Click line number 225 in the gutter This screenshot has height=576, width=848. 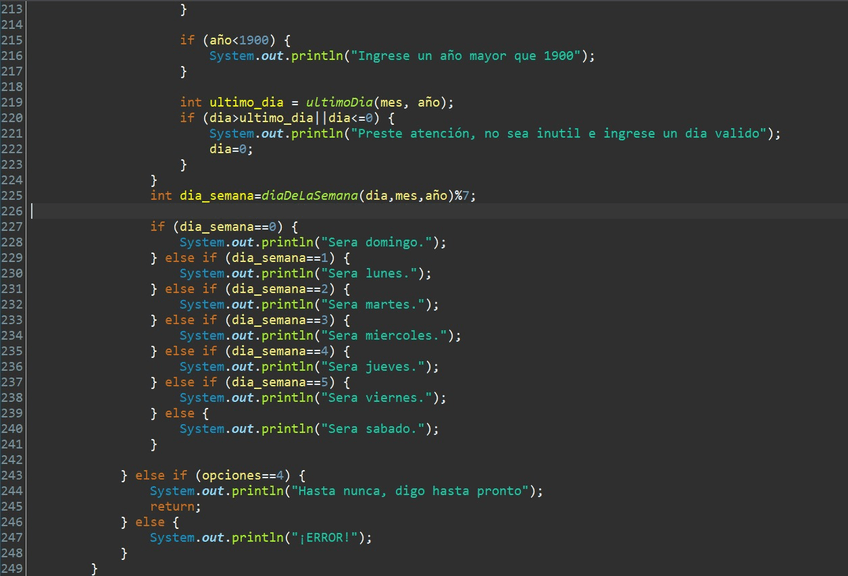(12, 195)
